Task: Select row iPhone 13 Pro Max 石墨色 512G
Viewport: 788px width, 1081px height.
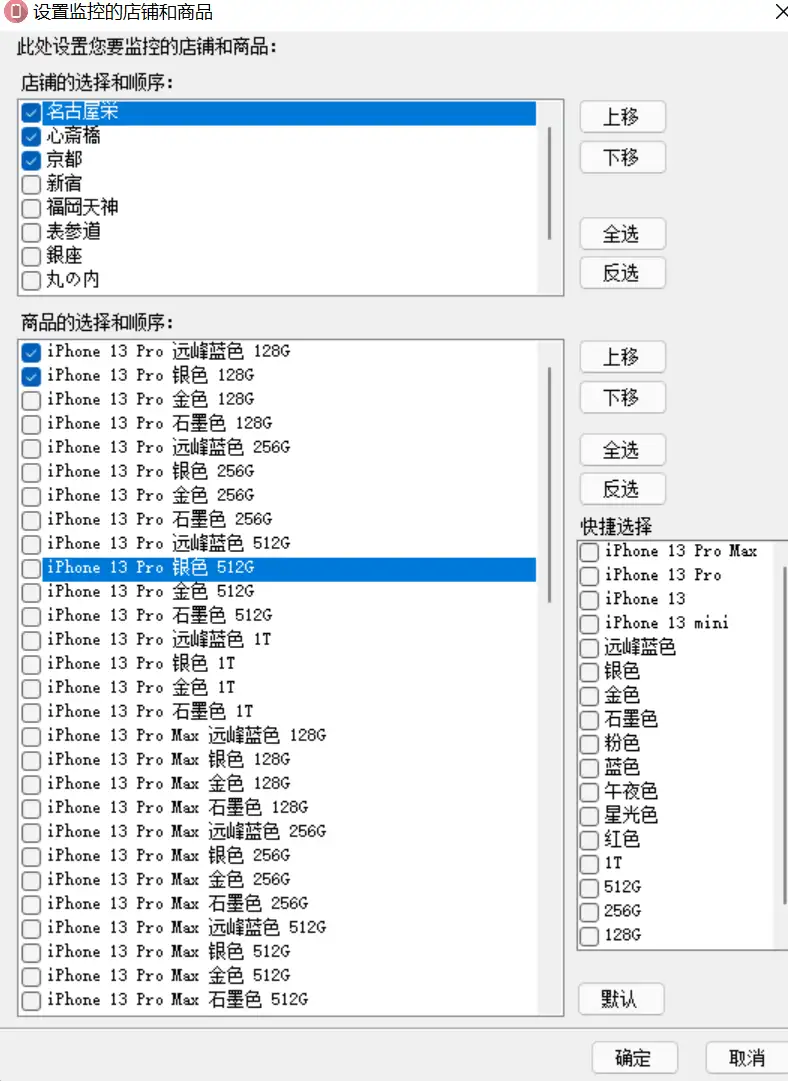Action: (278, 1000)
